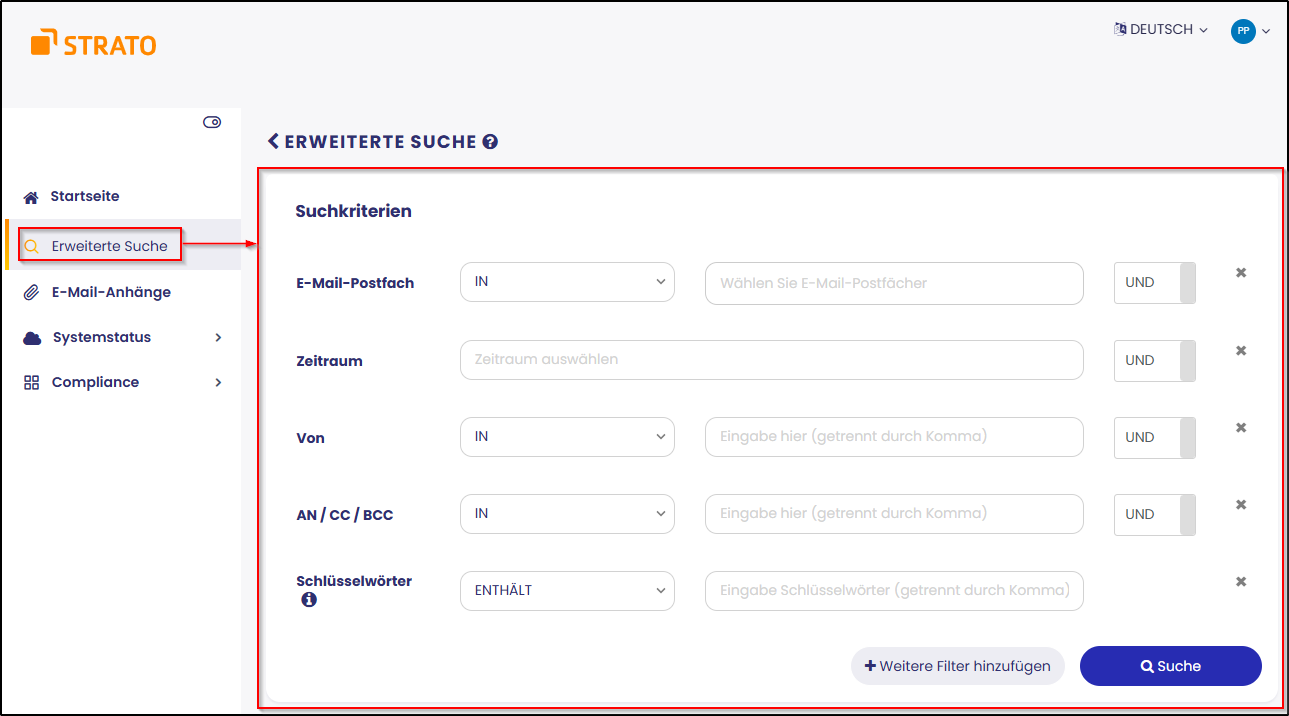The height and width of the screenshot is (716, 1289).
Task: Switch the UND operator on Zeitraum row
Action: click(1154, 360)
